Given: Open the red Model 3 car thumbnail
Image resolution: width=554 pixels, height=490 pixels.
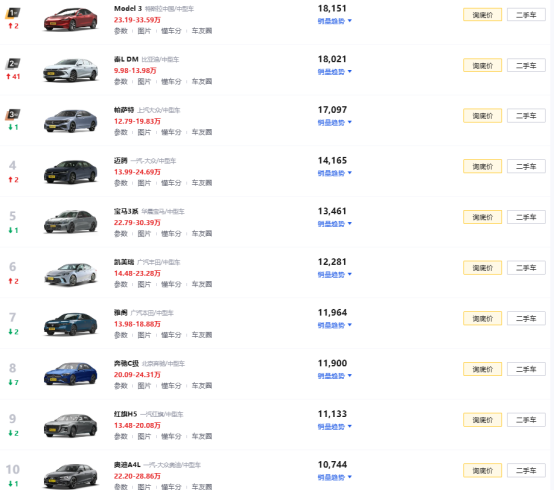Looking at the screenshot, I should pyautogui.click(x=70, y=20).
